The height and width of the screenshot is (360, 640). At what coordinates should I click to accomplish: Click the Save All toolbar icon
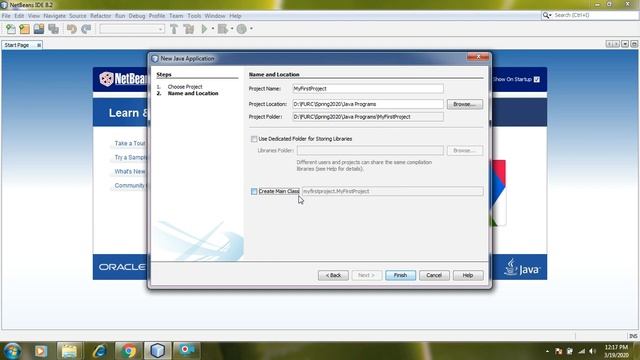[x=53, y=29]
